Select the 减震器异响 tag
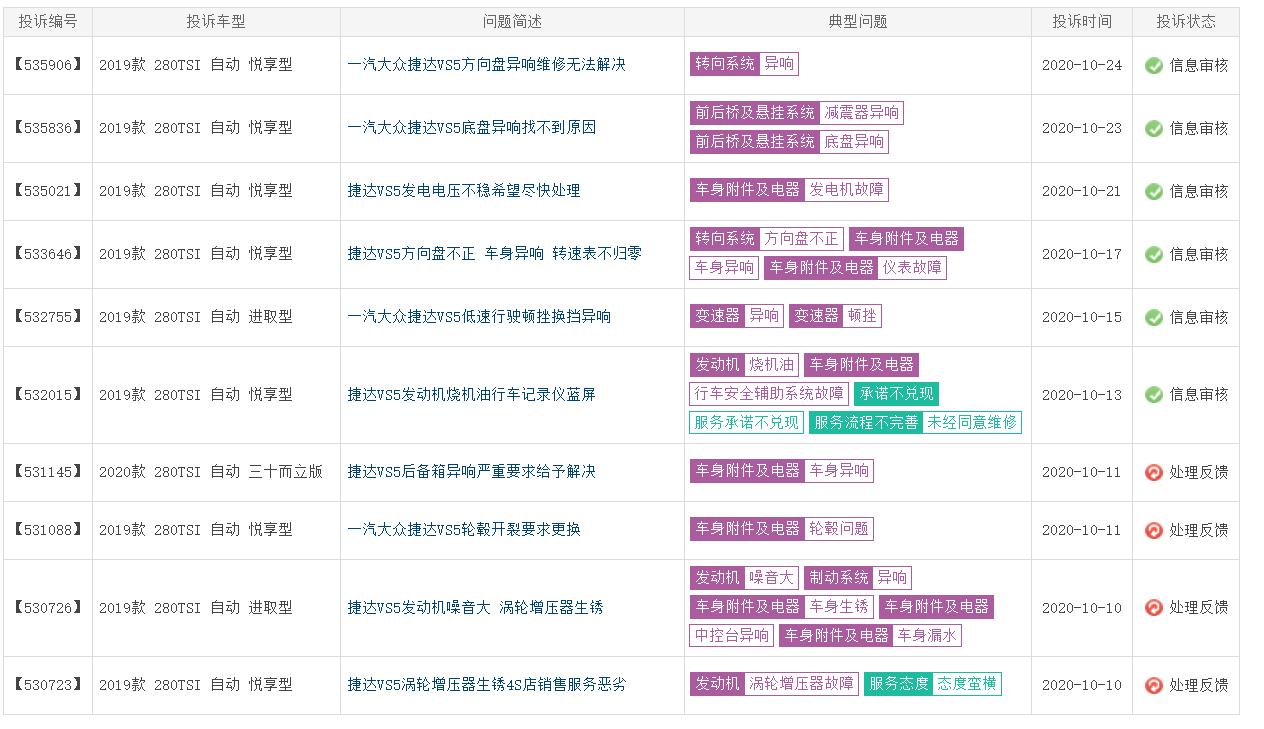Viewport: 1264px width, 729px height. pos(861,113)
